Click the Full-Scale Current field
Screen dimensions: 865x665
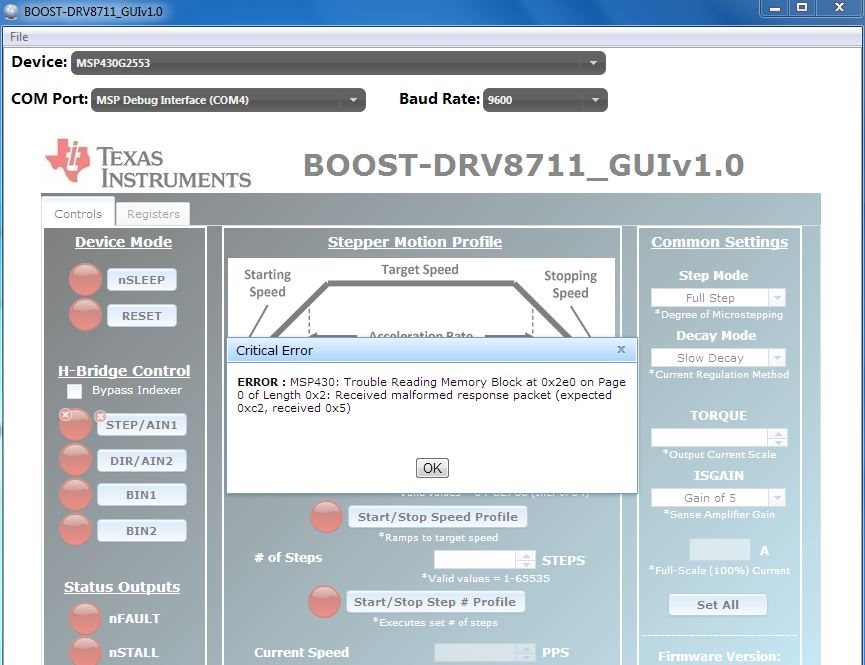(x=720, y=550)
